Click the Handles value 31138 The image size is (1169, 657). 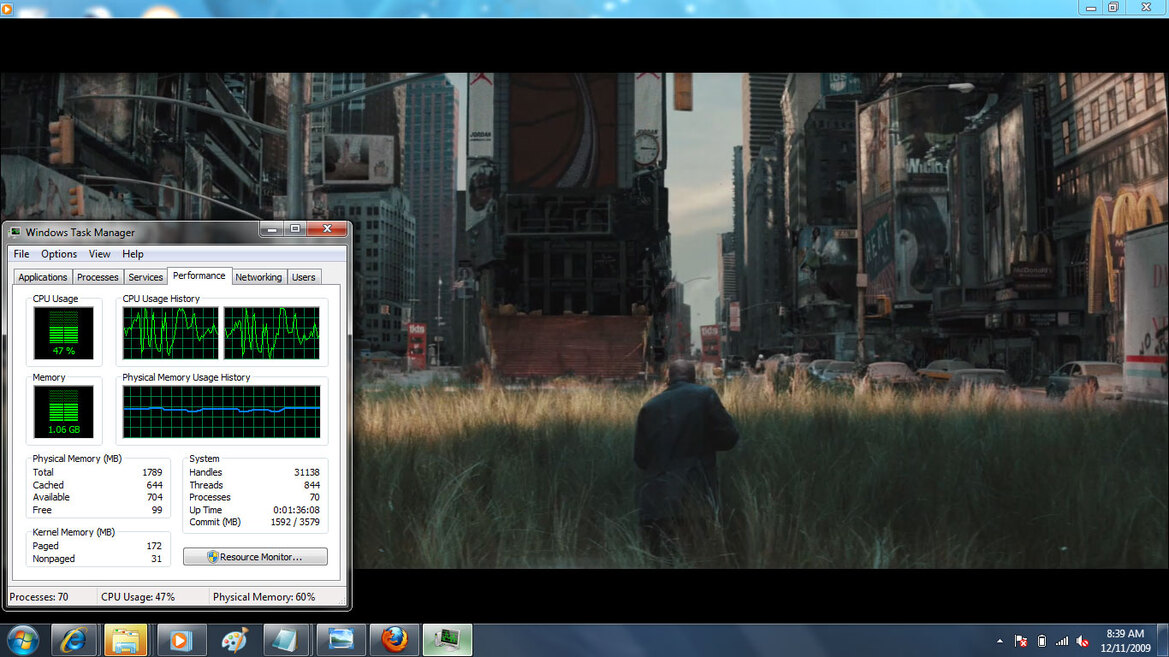pos(306,472)
